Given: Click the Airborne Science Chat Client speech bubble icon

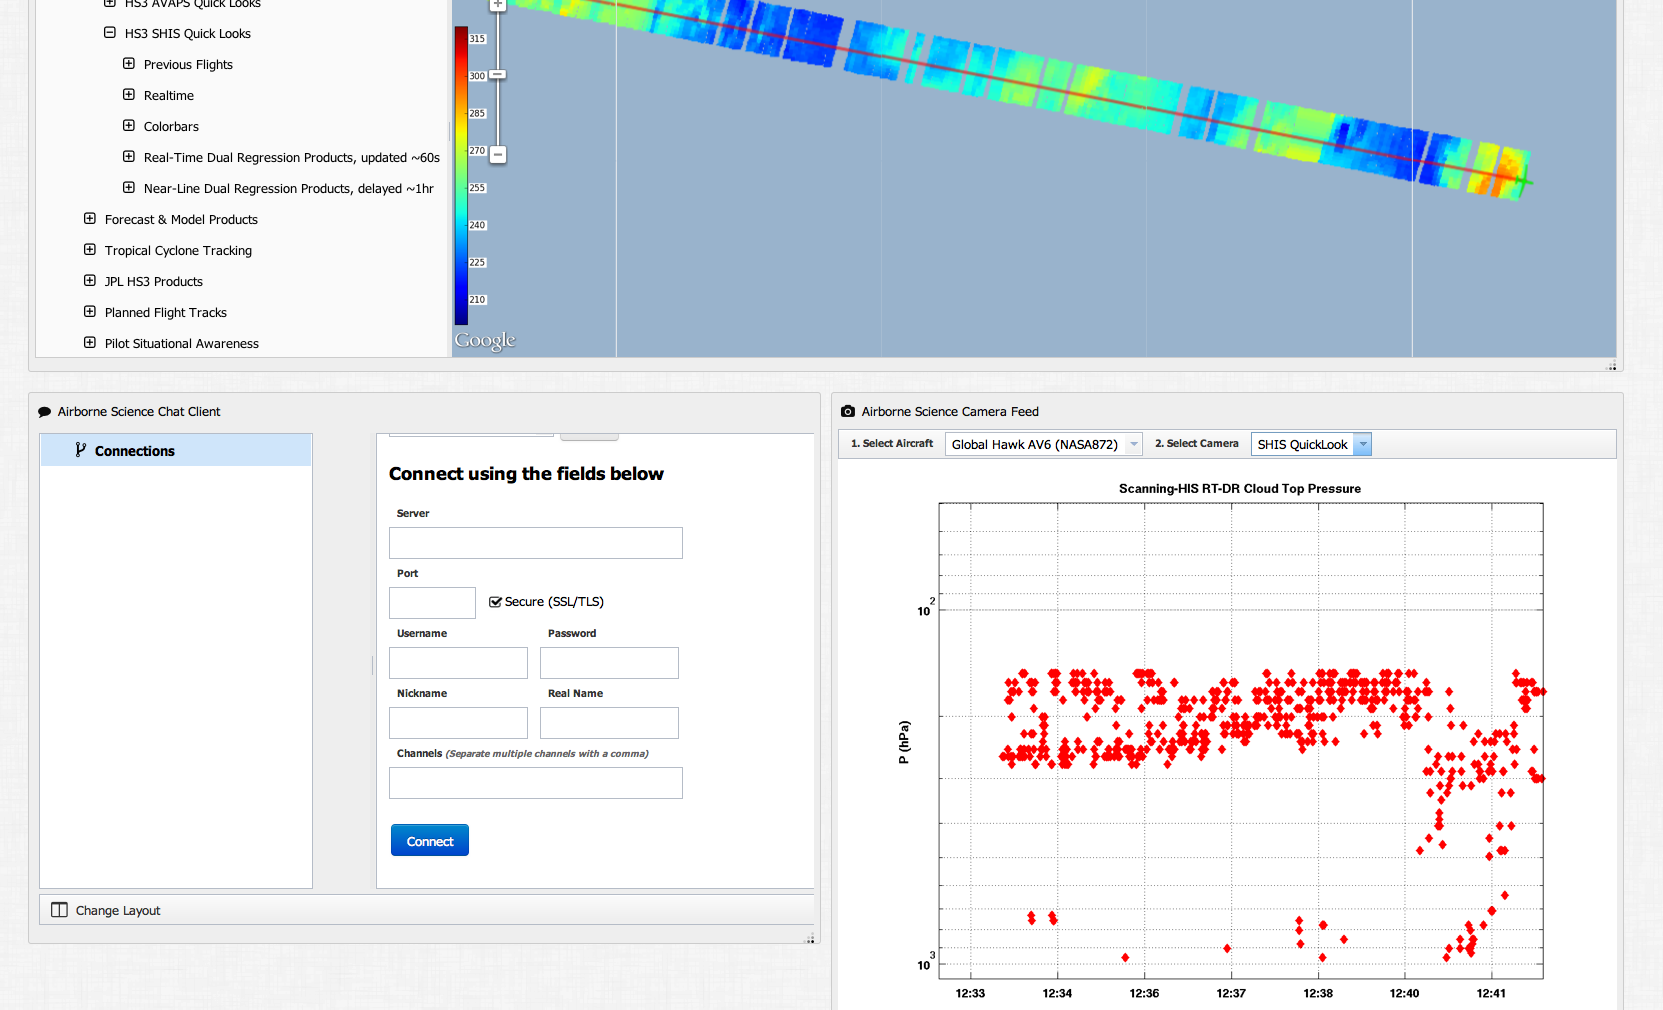Looking at the screenshot, I should click(x=44, y=412).
